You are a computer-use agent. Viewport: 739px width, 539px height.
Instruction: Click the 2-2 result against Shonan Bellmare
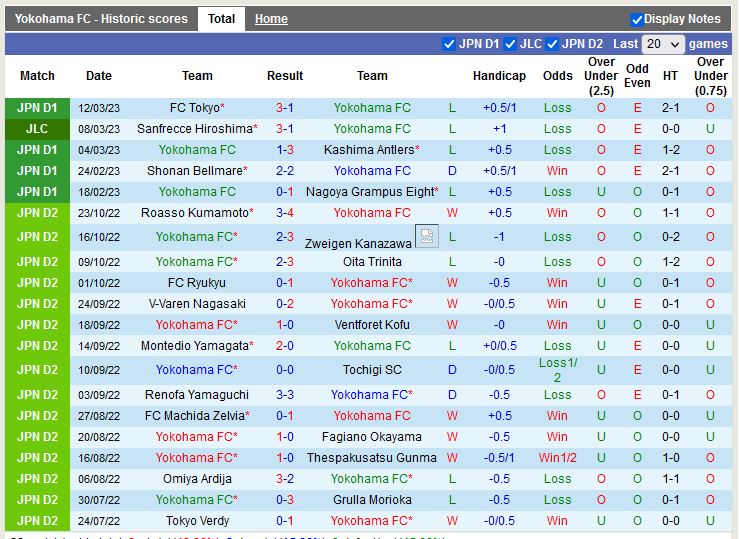[x=285, y=171]
